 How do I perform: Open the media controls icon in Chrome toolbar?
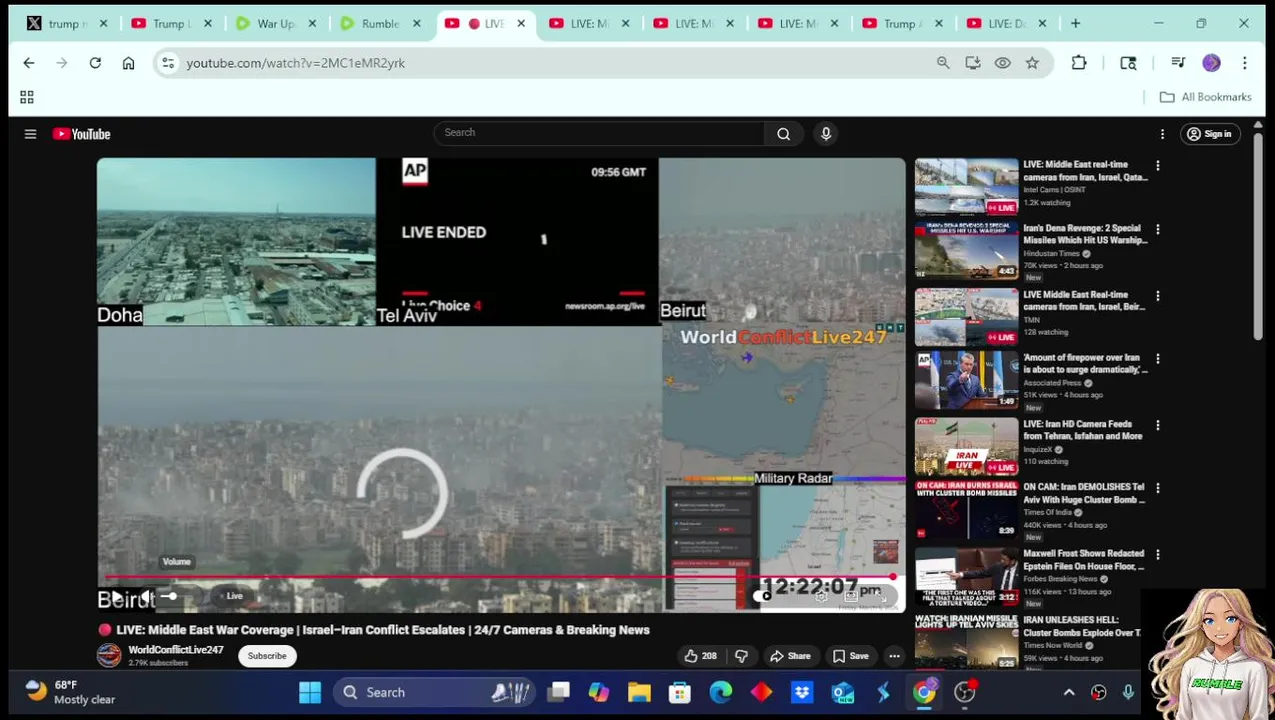click(x=1178, y=63)
